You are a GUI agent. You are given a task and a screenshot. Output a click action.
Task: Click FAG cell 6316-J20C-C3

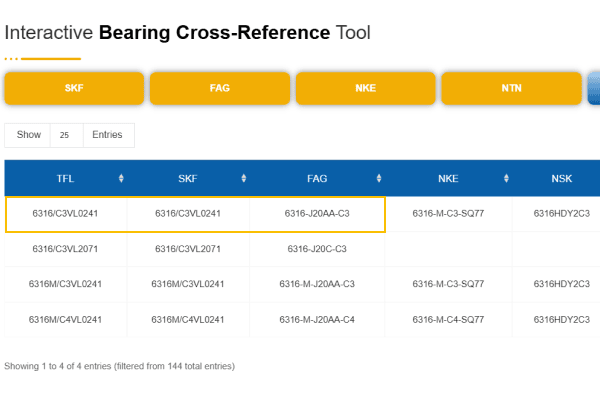point(317,249)
